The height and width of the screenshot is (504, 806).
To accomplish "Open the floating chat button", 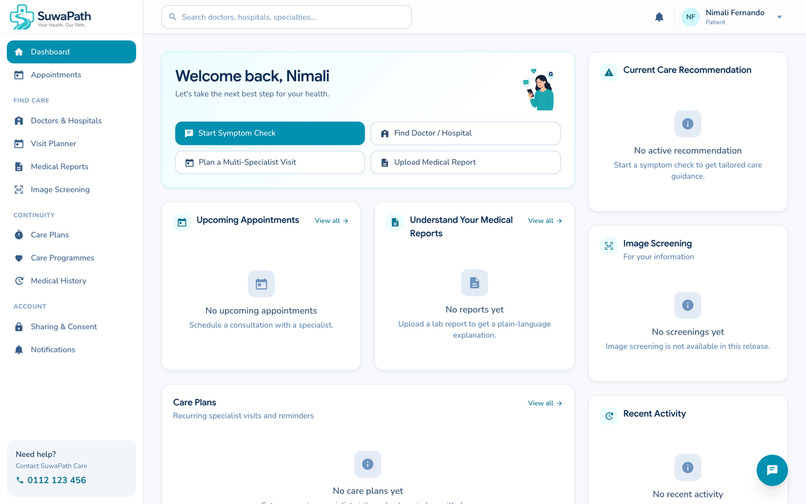I will coord(772,470).
